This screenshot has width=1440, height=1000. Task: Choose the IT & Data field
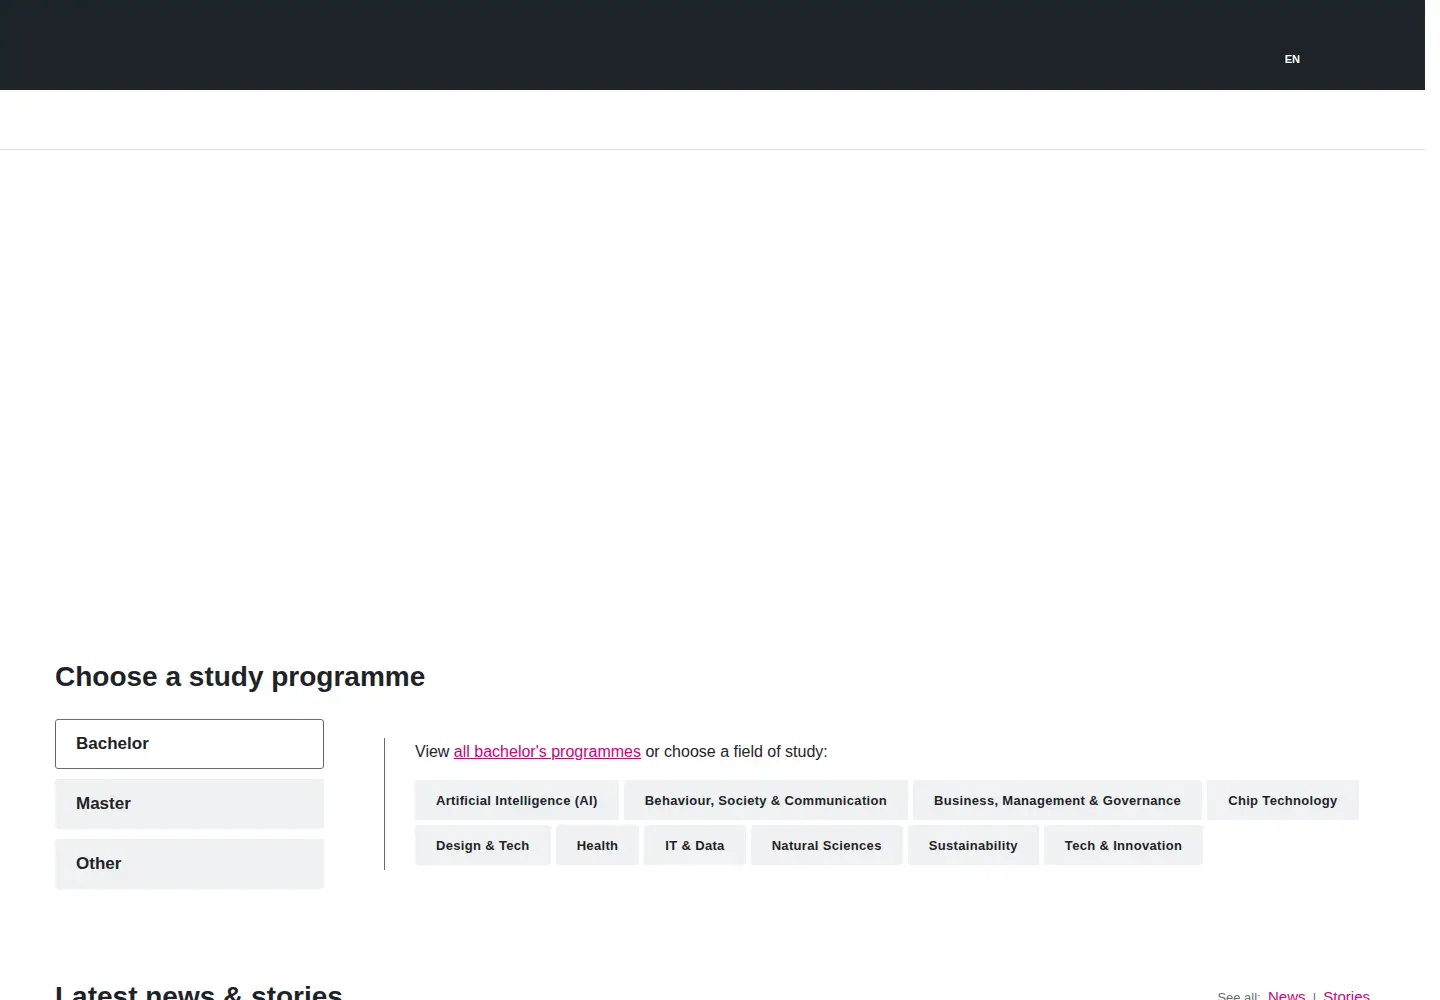click(x=695, y=846)
